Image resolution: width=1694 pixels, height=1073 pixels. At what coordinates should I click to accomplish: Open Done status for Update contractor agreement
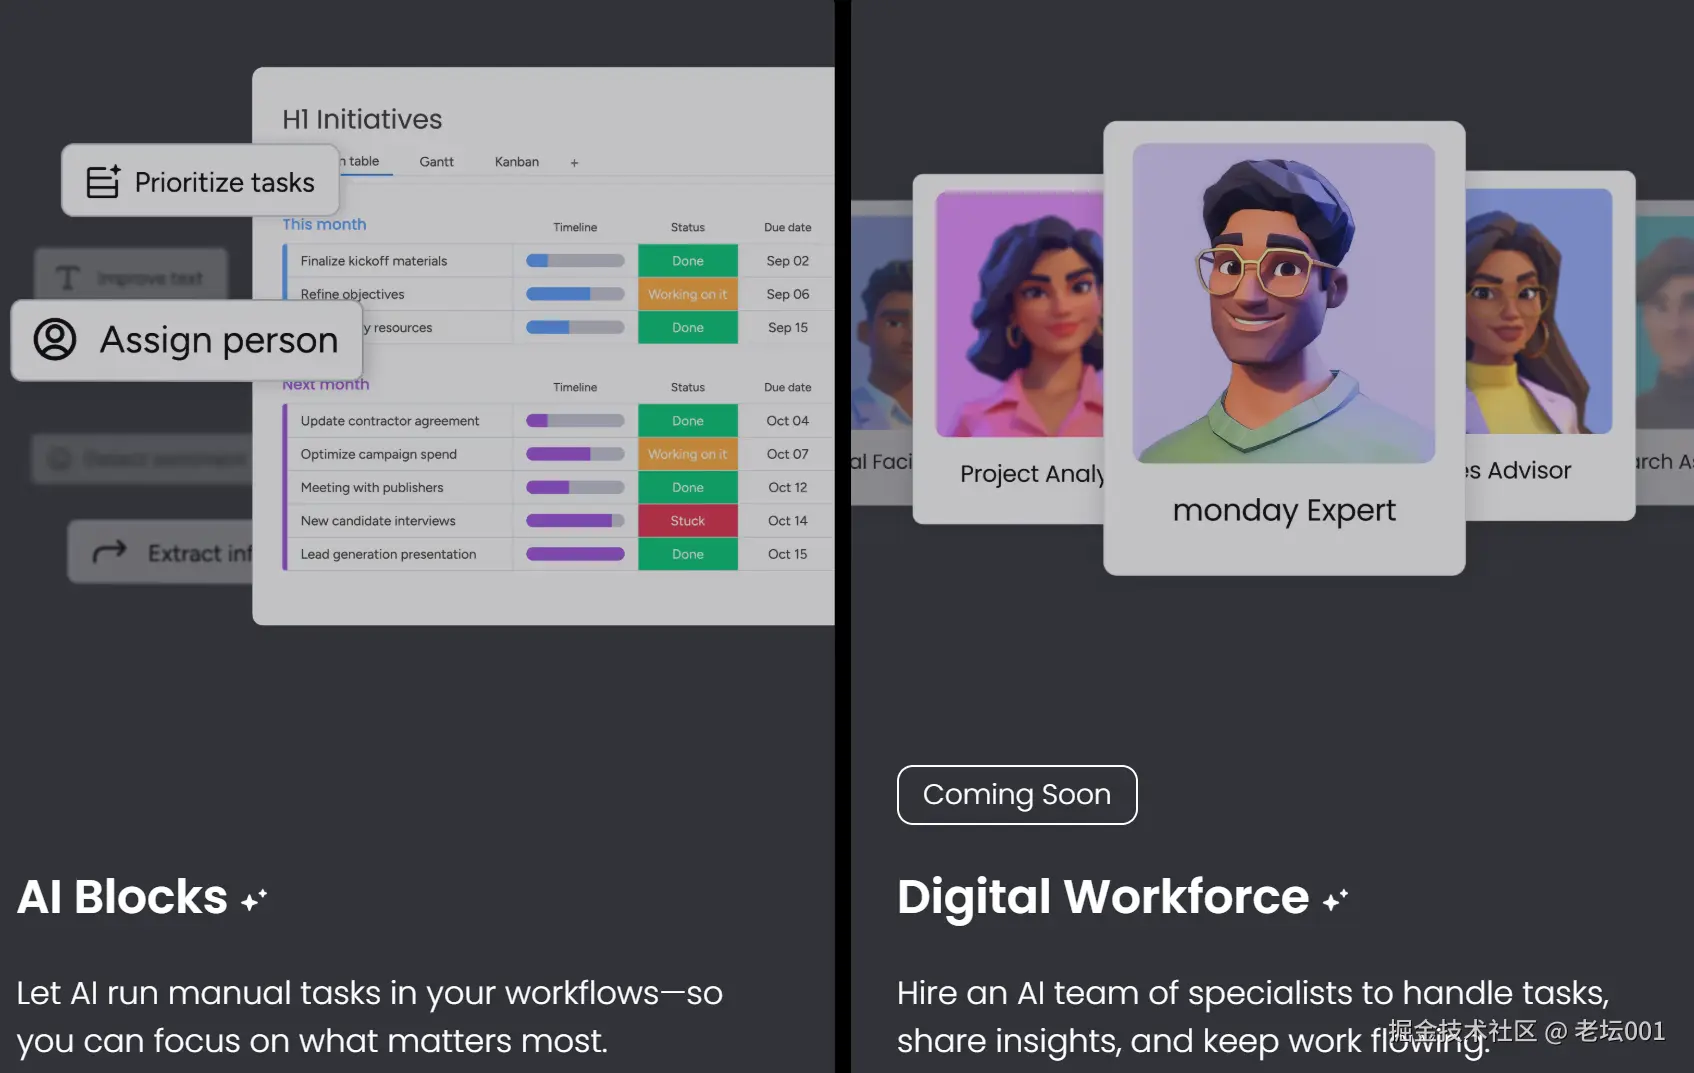point(688,421)
